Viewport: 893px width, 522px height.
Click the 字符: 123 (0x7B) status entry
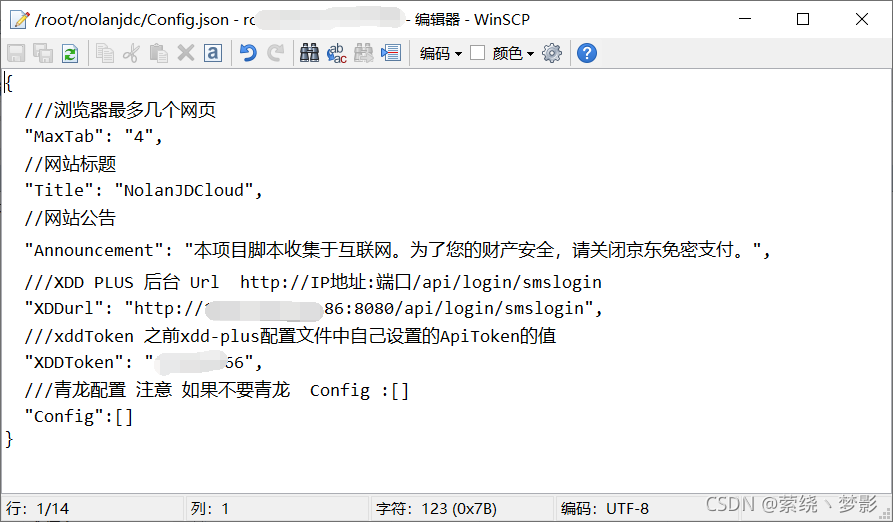[x=462, y=508]
